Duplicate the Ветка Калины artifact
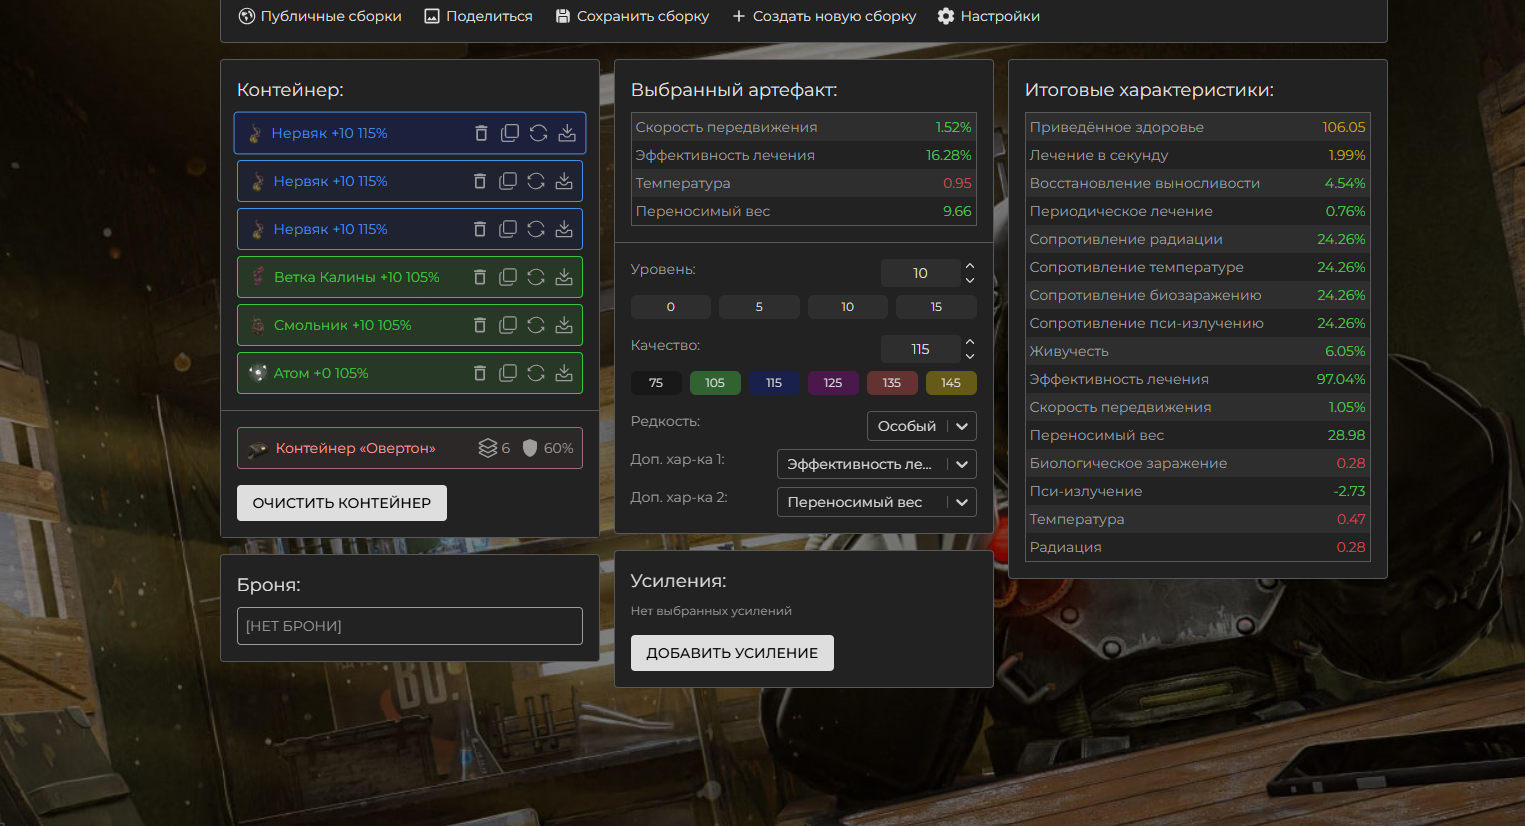Screen dimensions: 1525x826 508,277
